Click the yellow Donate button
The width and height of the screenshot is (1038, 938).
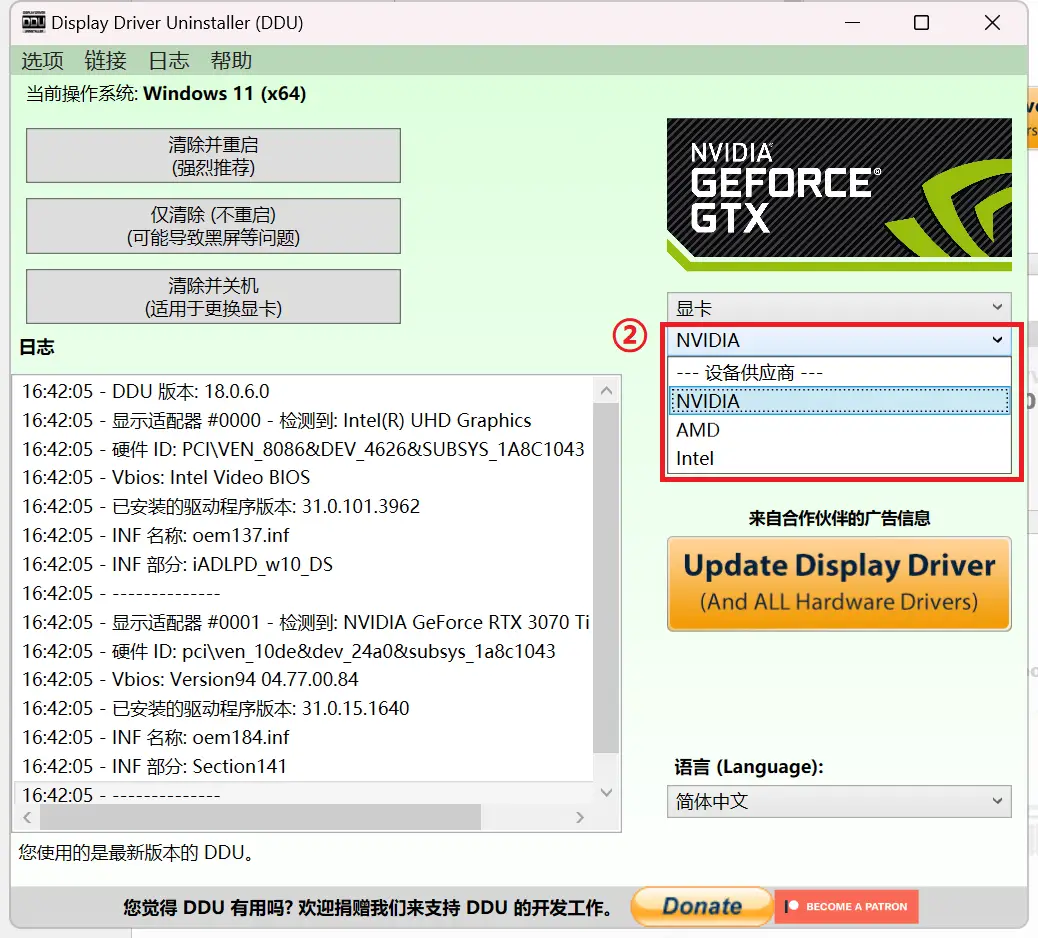701,906
